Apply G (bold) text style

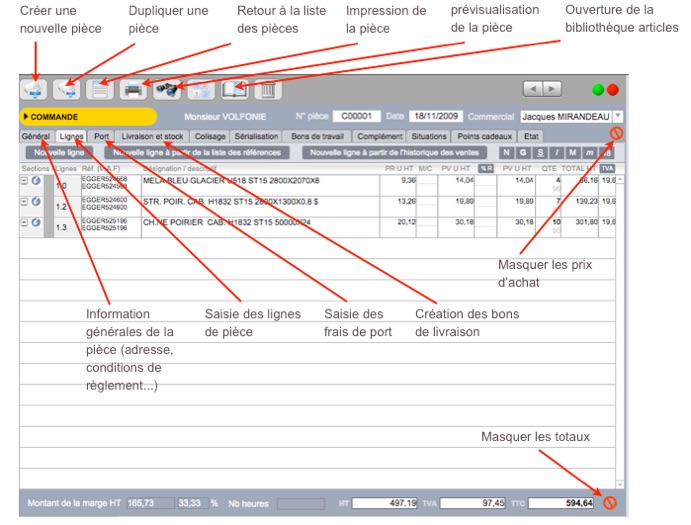point(523,153)
